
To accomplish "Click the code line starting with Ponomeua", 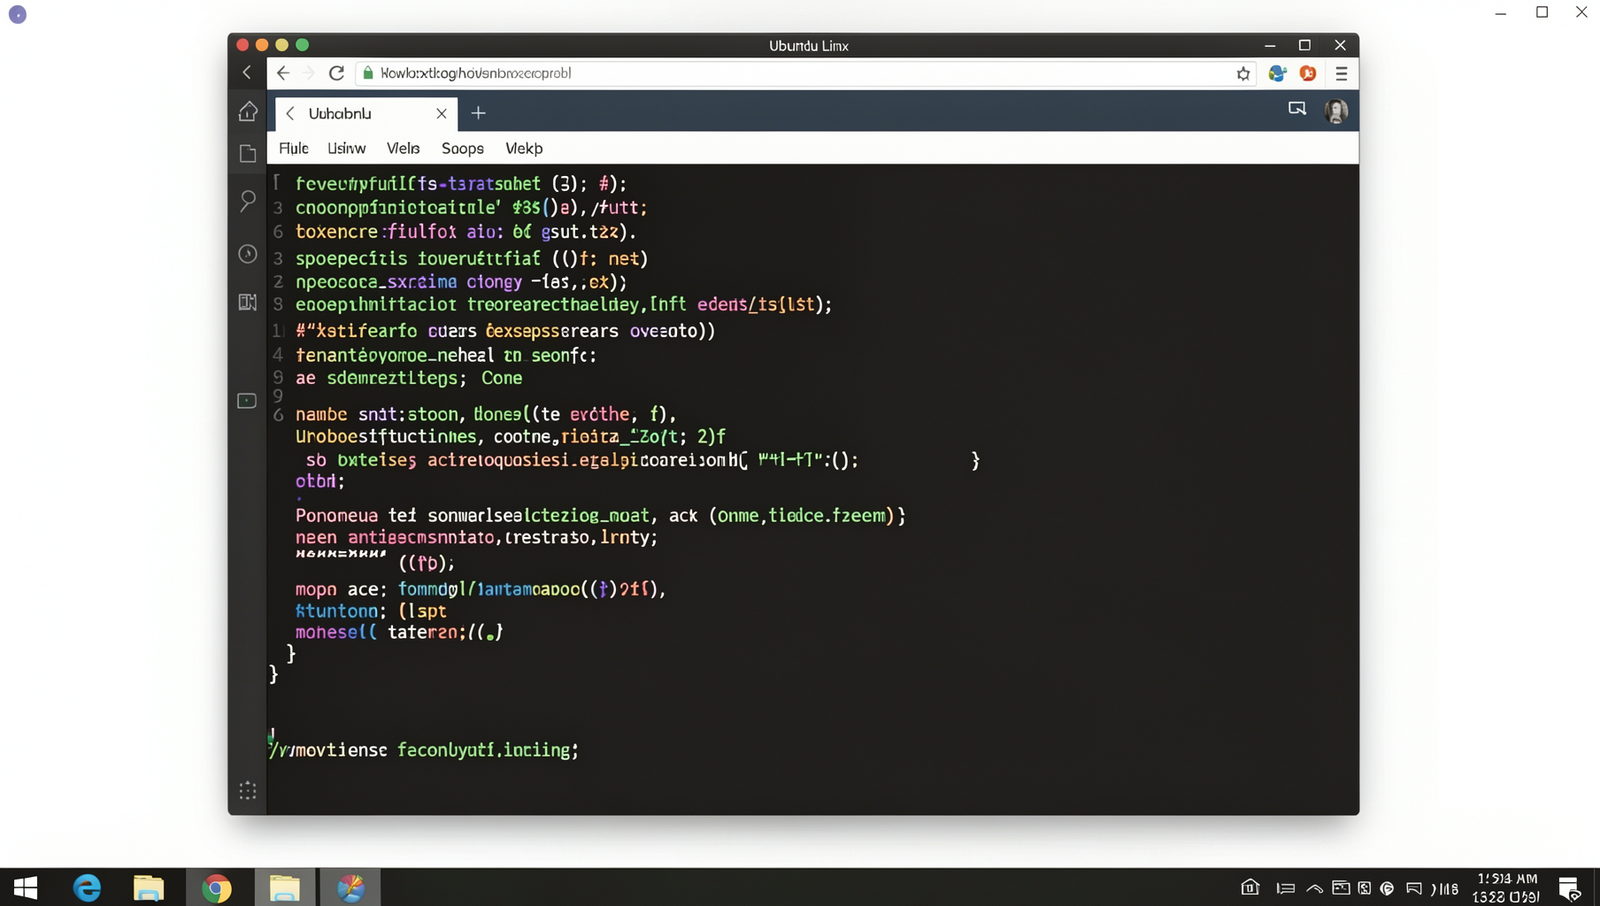I will click(600, 516).
